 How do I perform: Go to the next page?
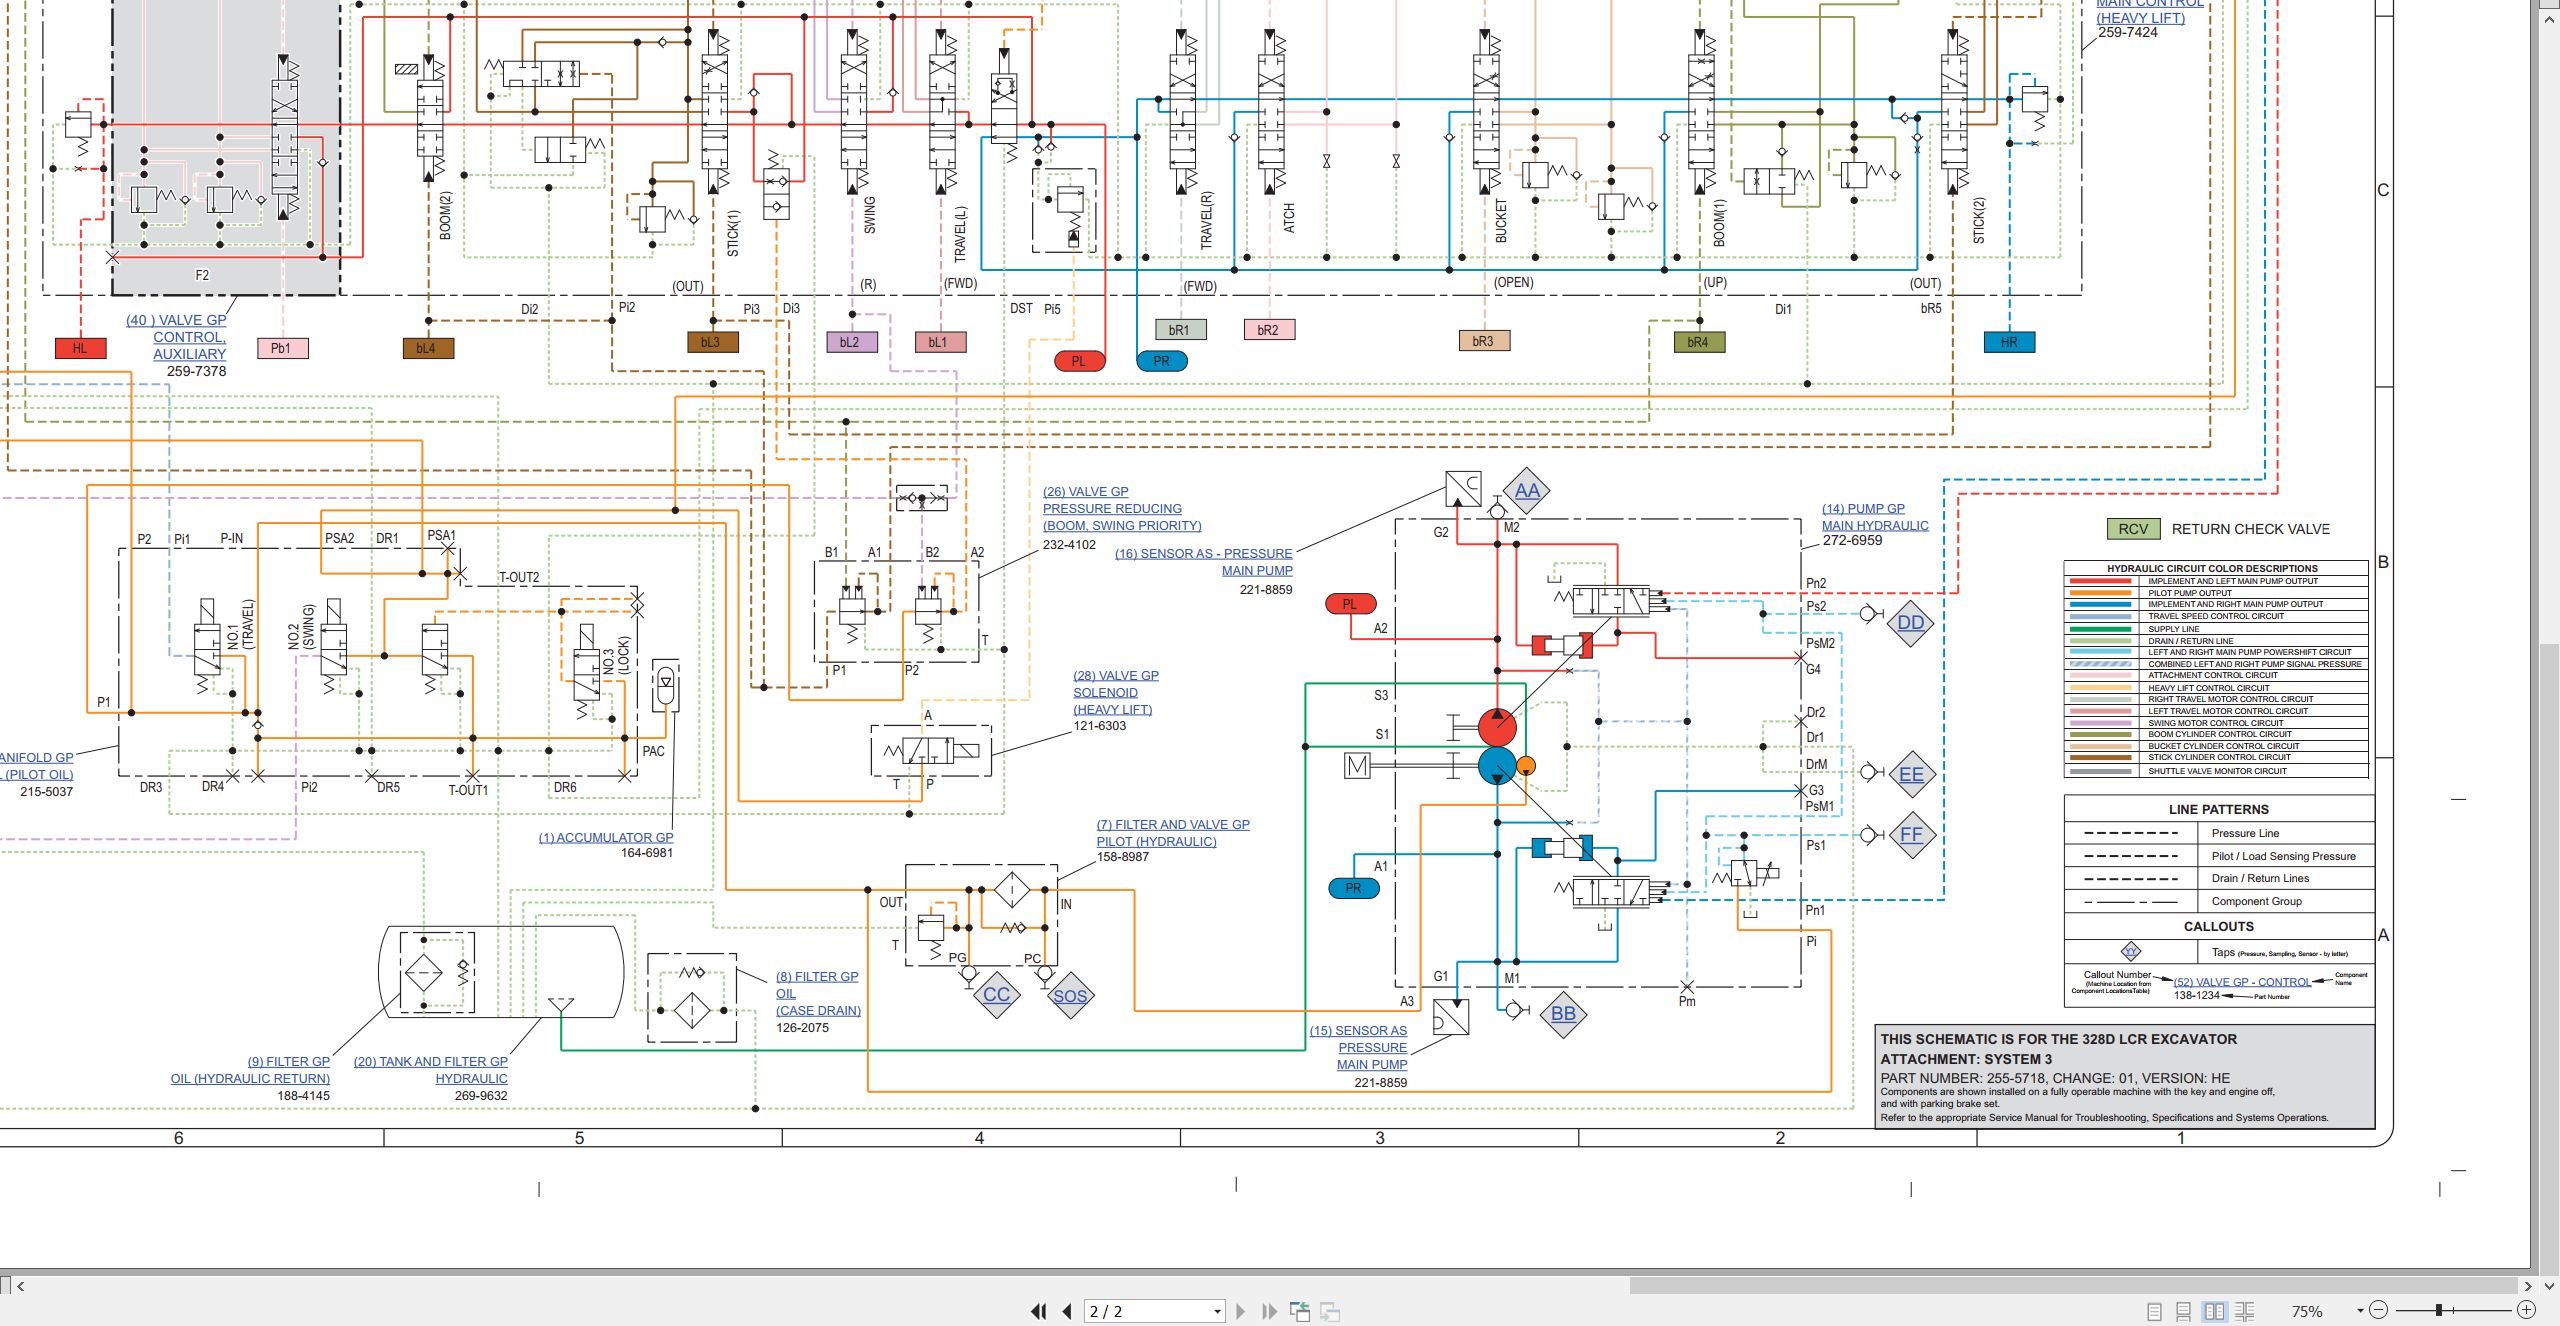pyautogui.click(x=1241, y=1311)
